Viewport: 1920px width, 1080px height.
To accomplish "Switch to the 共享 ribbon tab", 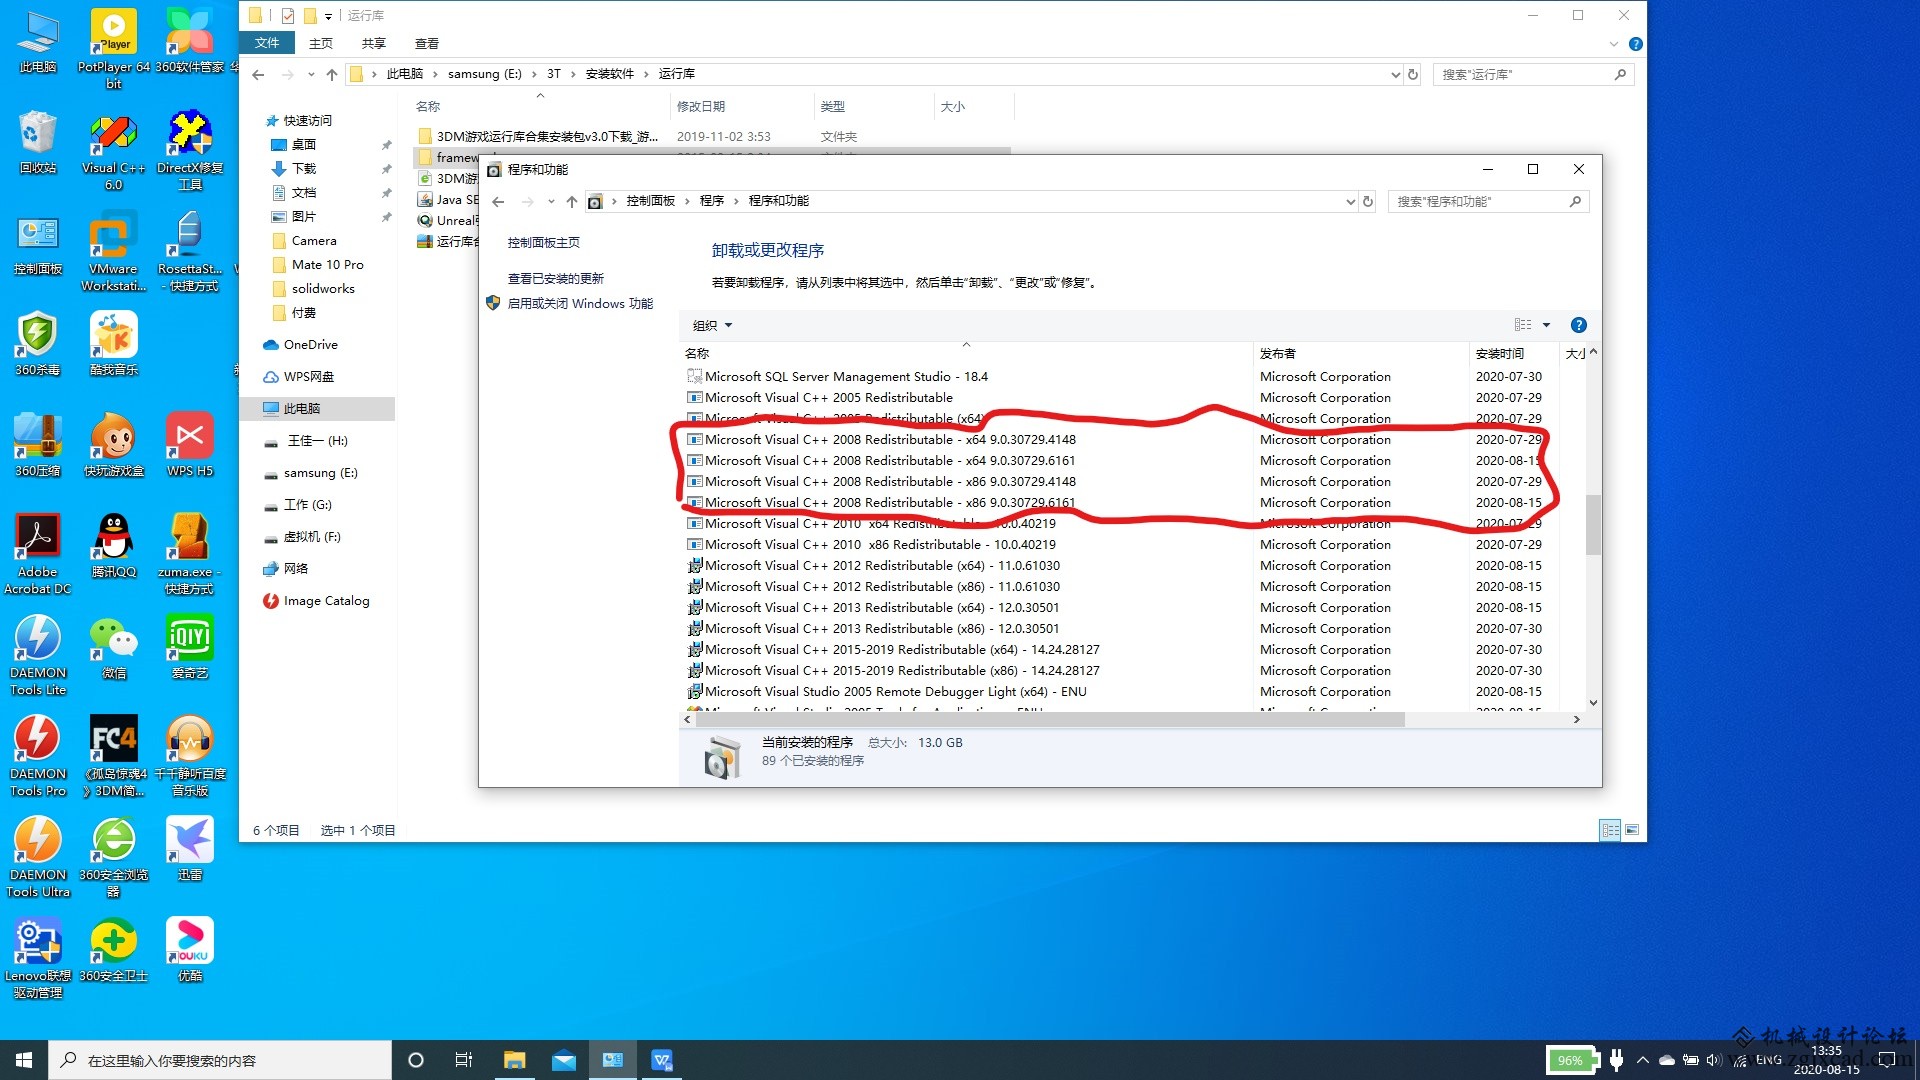I will coord(374,43).
